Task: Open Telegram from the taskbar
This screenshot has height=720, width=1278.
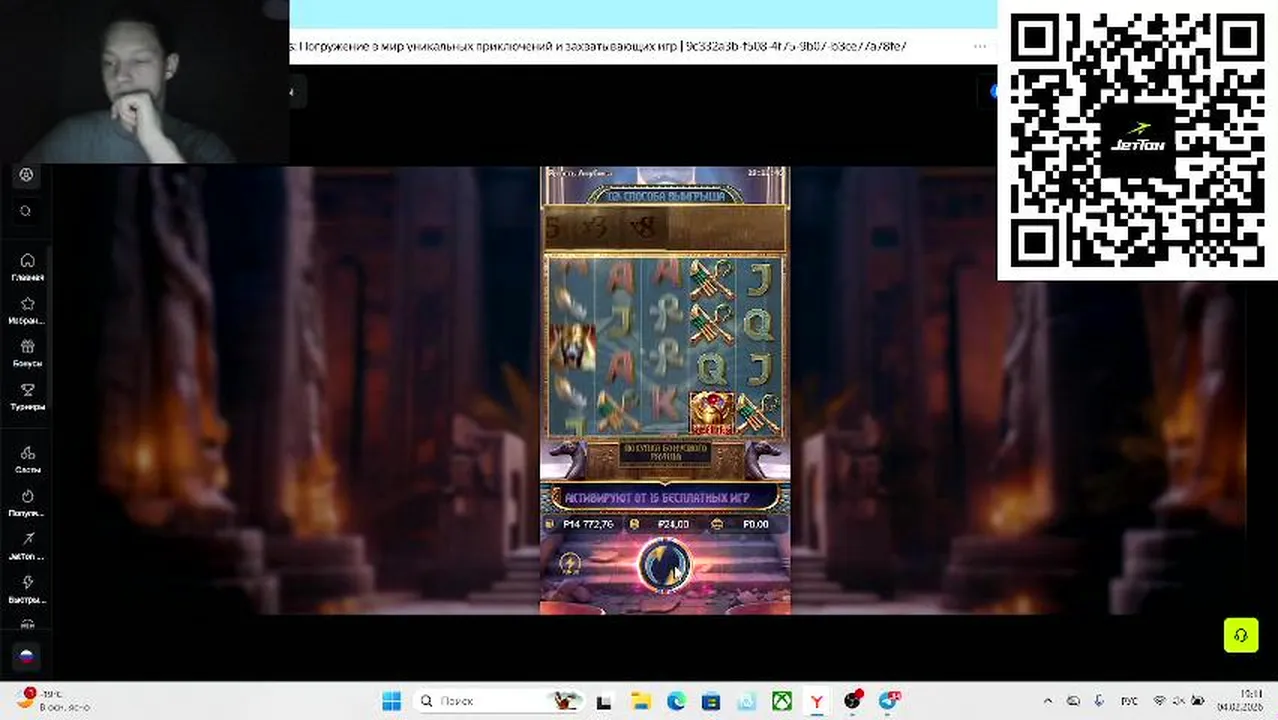Action: pyautogui.click(x=889, y=701)
